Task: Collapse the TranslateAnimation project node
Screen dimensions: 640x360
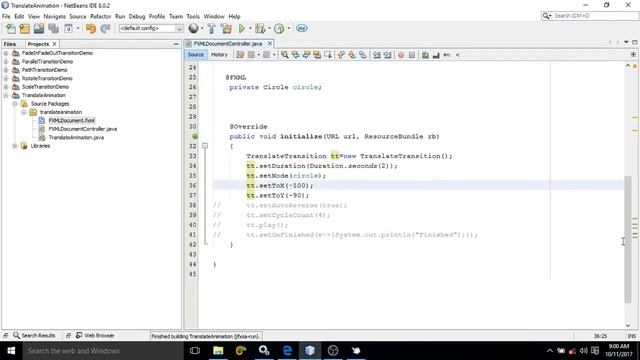Action: pos(6,95)
